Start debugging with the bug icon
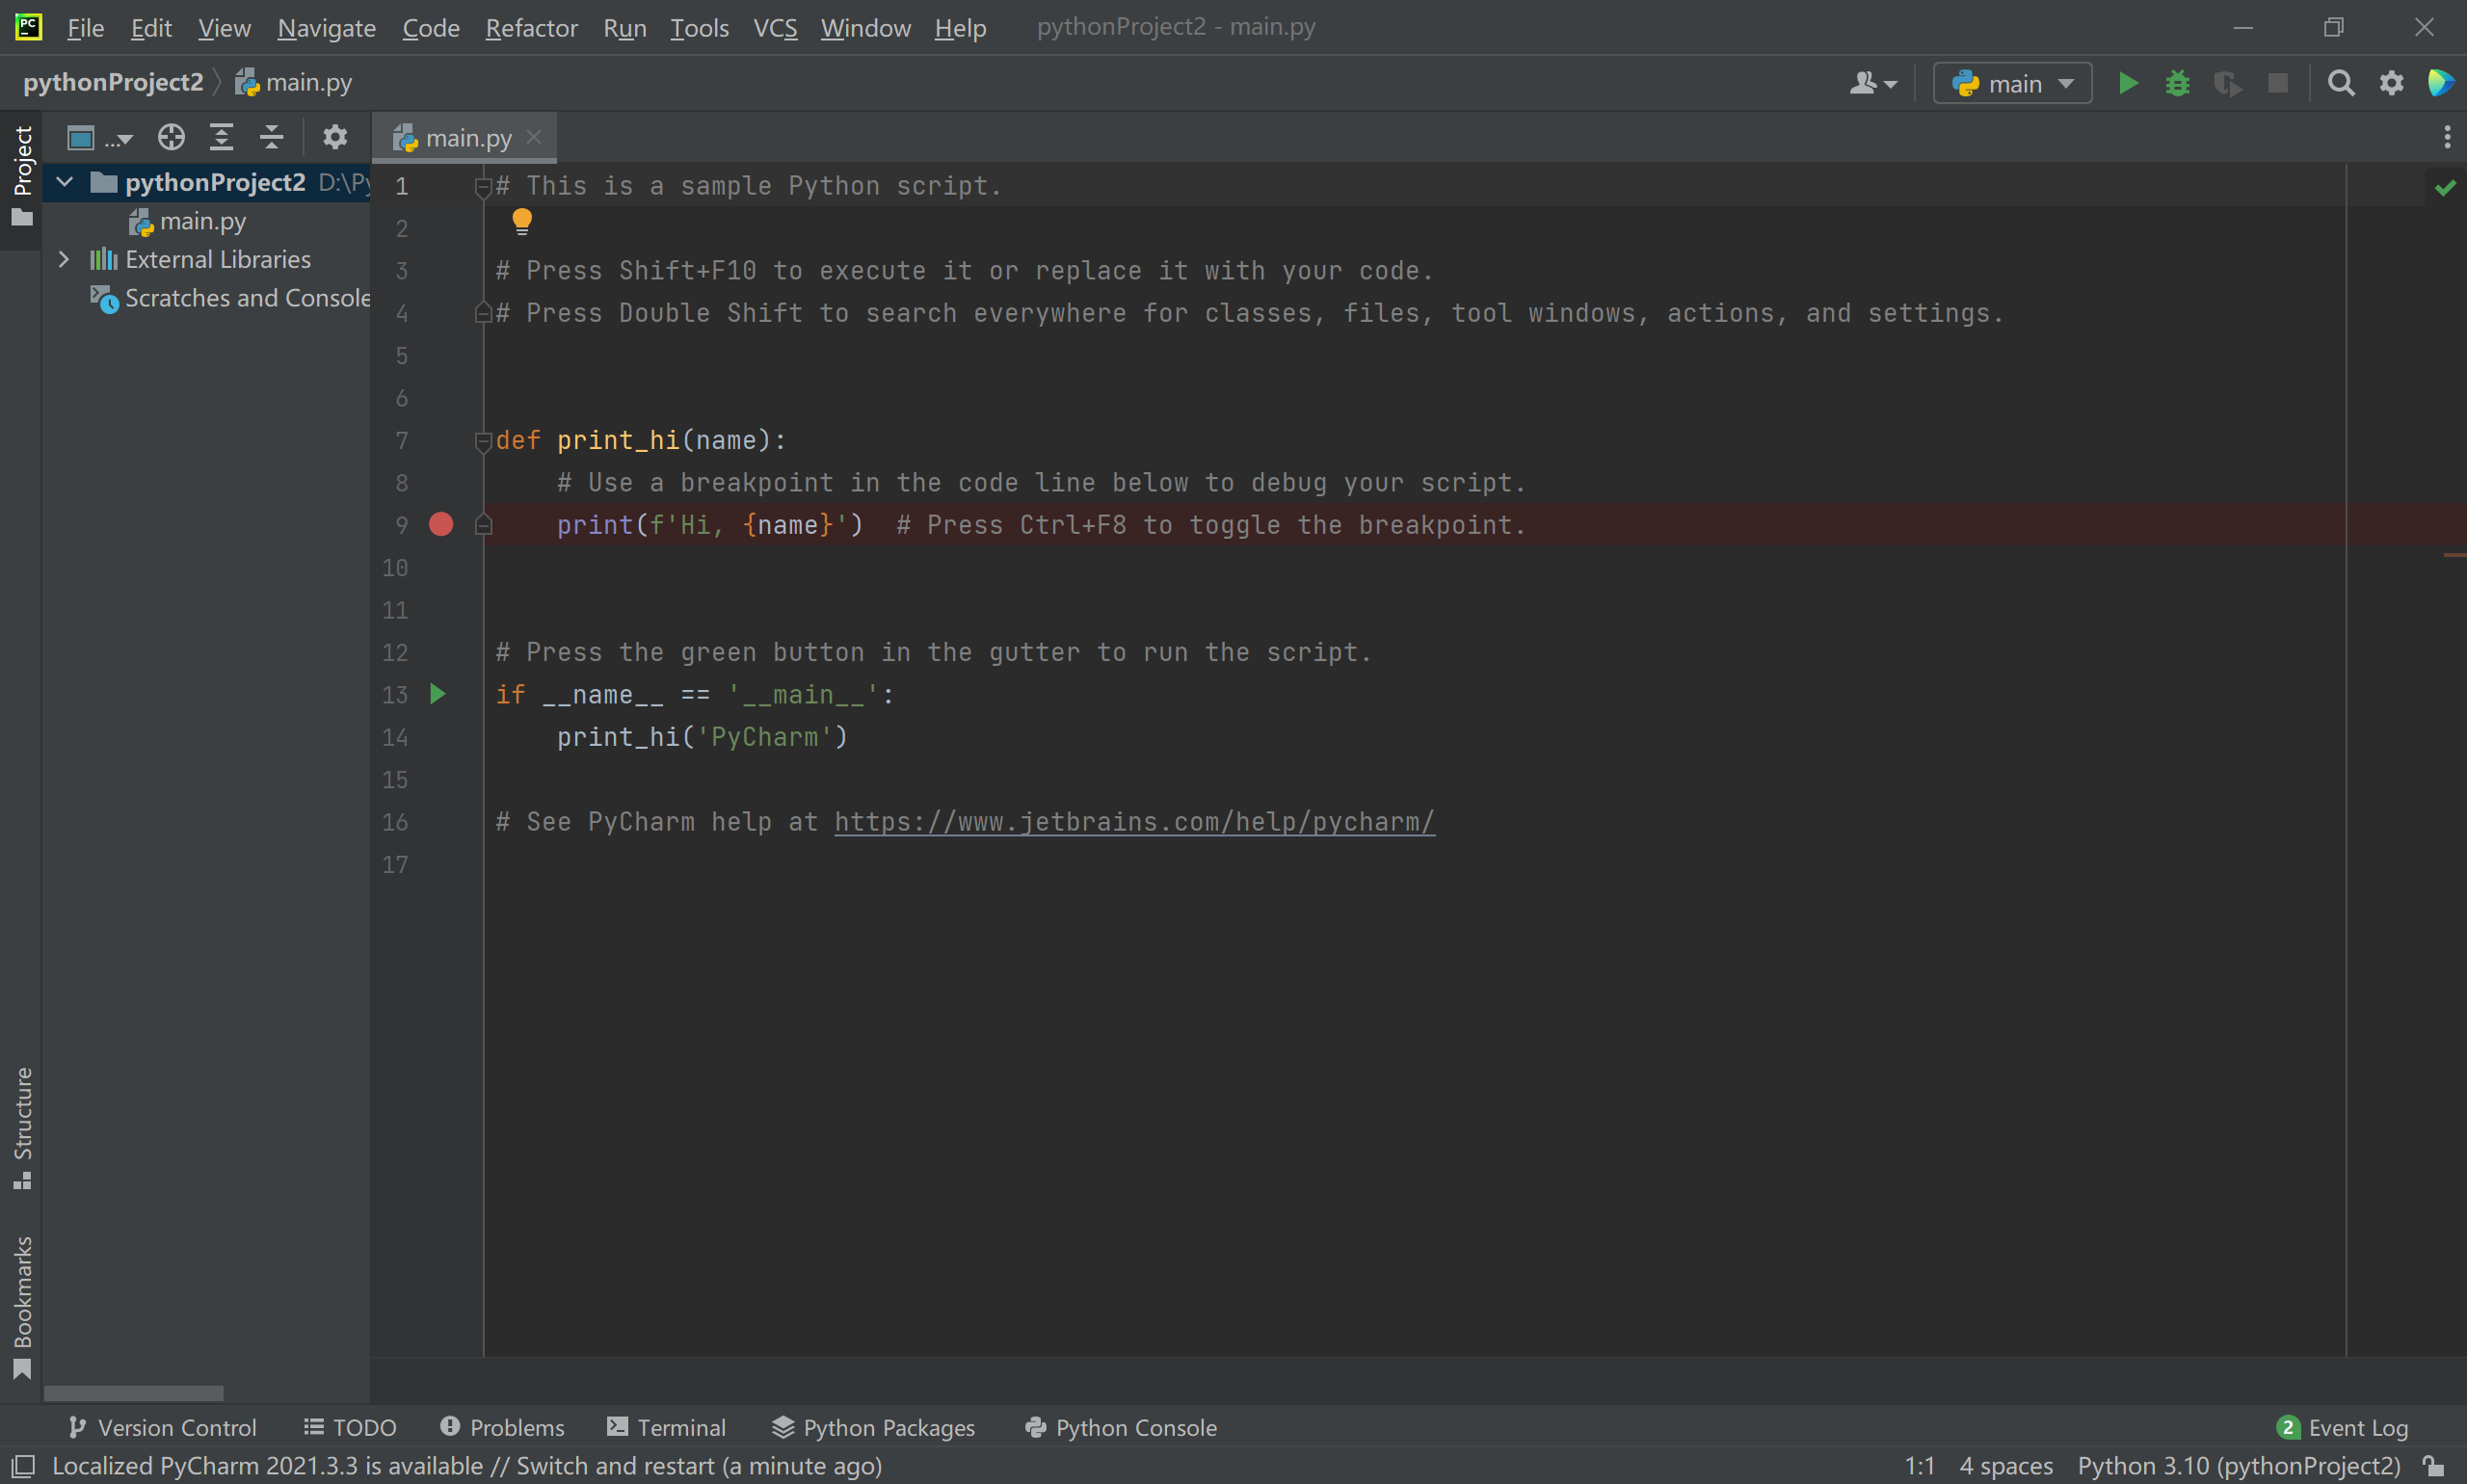The image size is (2467, 1484). [x=2177, y=83]
